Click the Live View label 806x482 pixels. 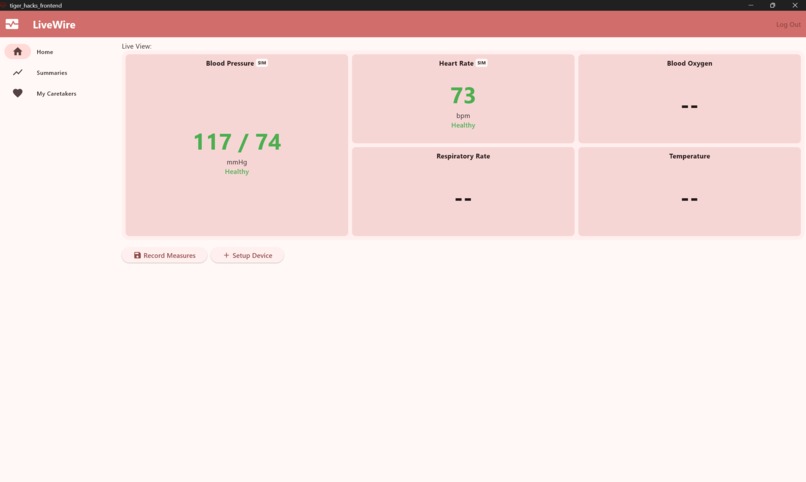pos(136,46)
